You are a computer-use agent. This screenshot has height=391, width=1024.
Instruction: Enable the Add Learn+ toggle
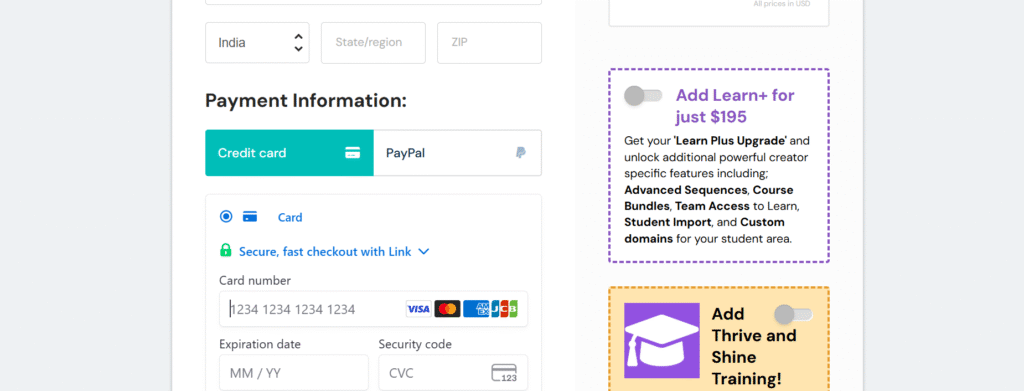pyautogui.click(x=643, y=96)
